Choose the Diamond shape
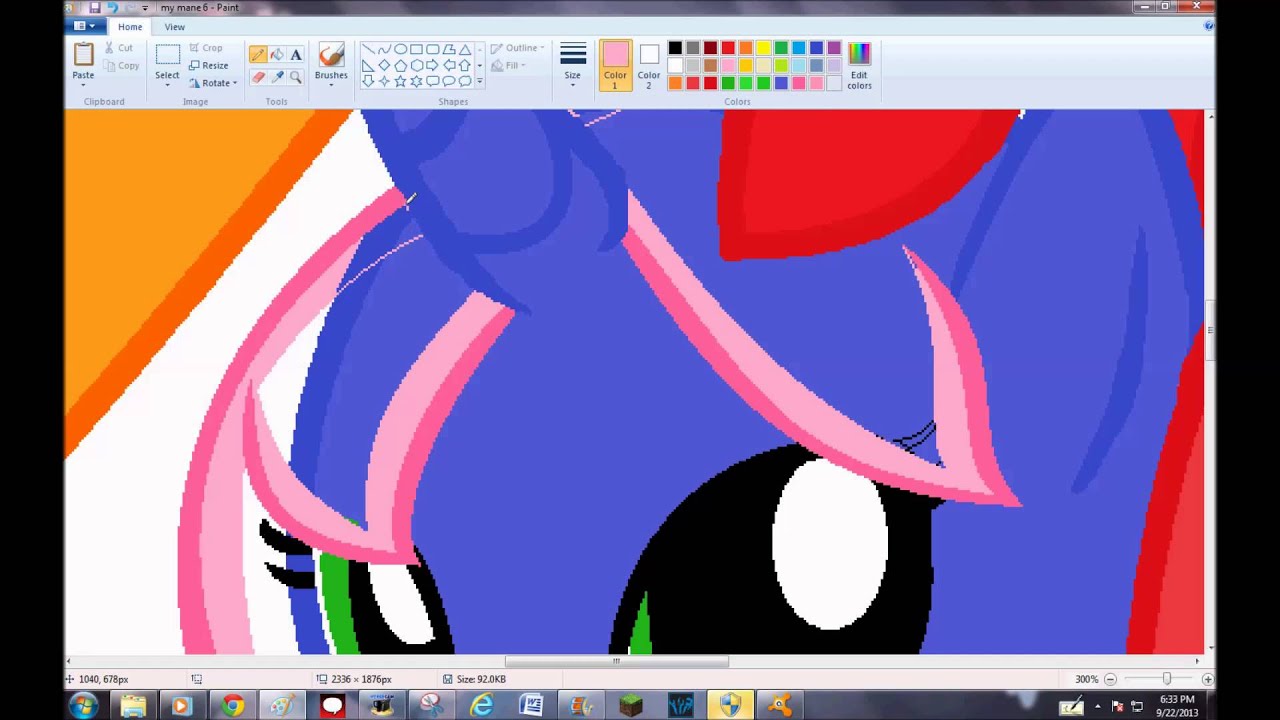1280x720 pixels. tap(384, 65)
